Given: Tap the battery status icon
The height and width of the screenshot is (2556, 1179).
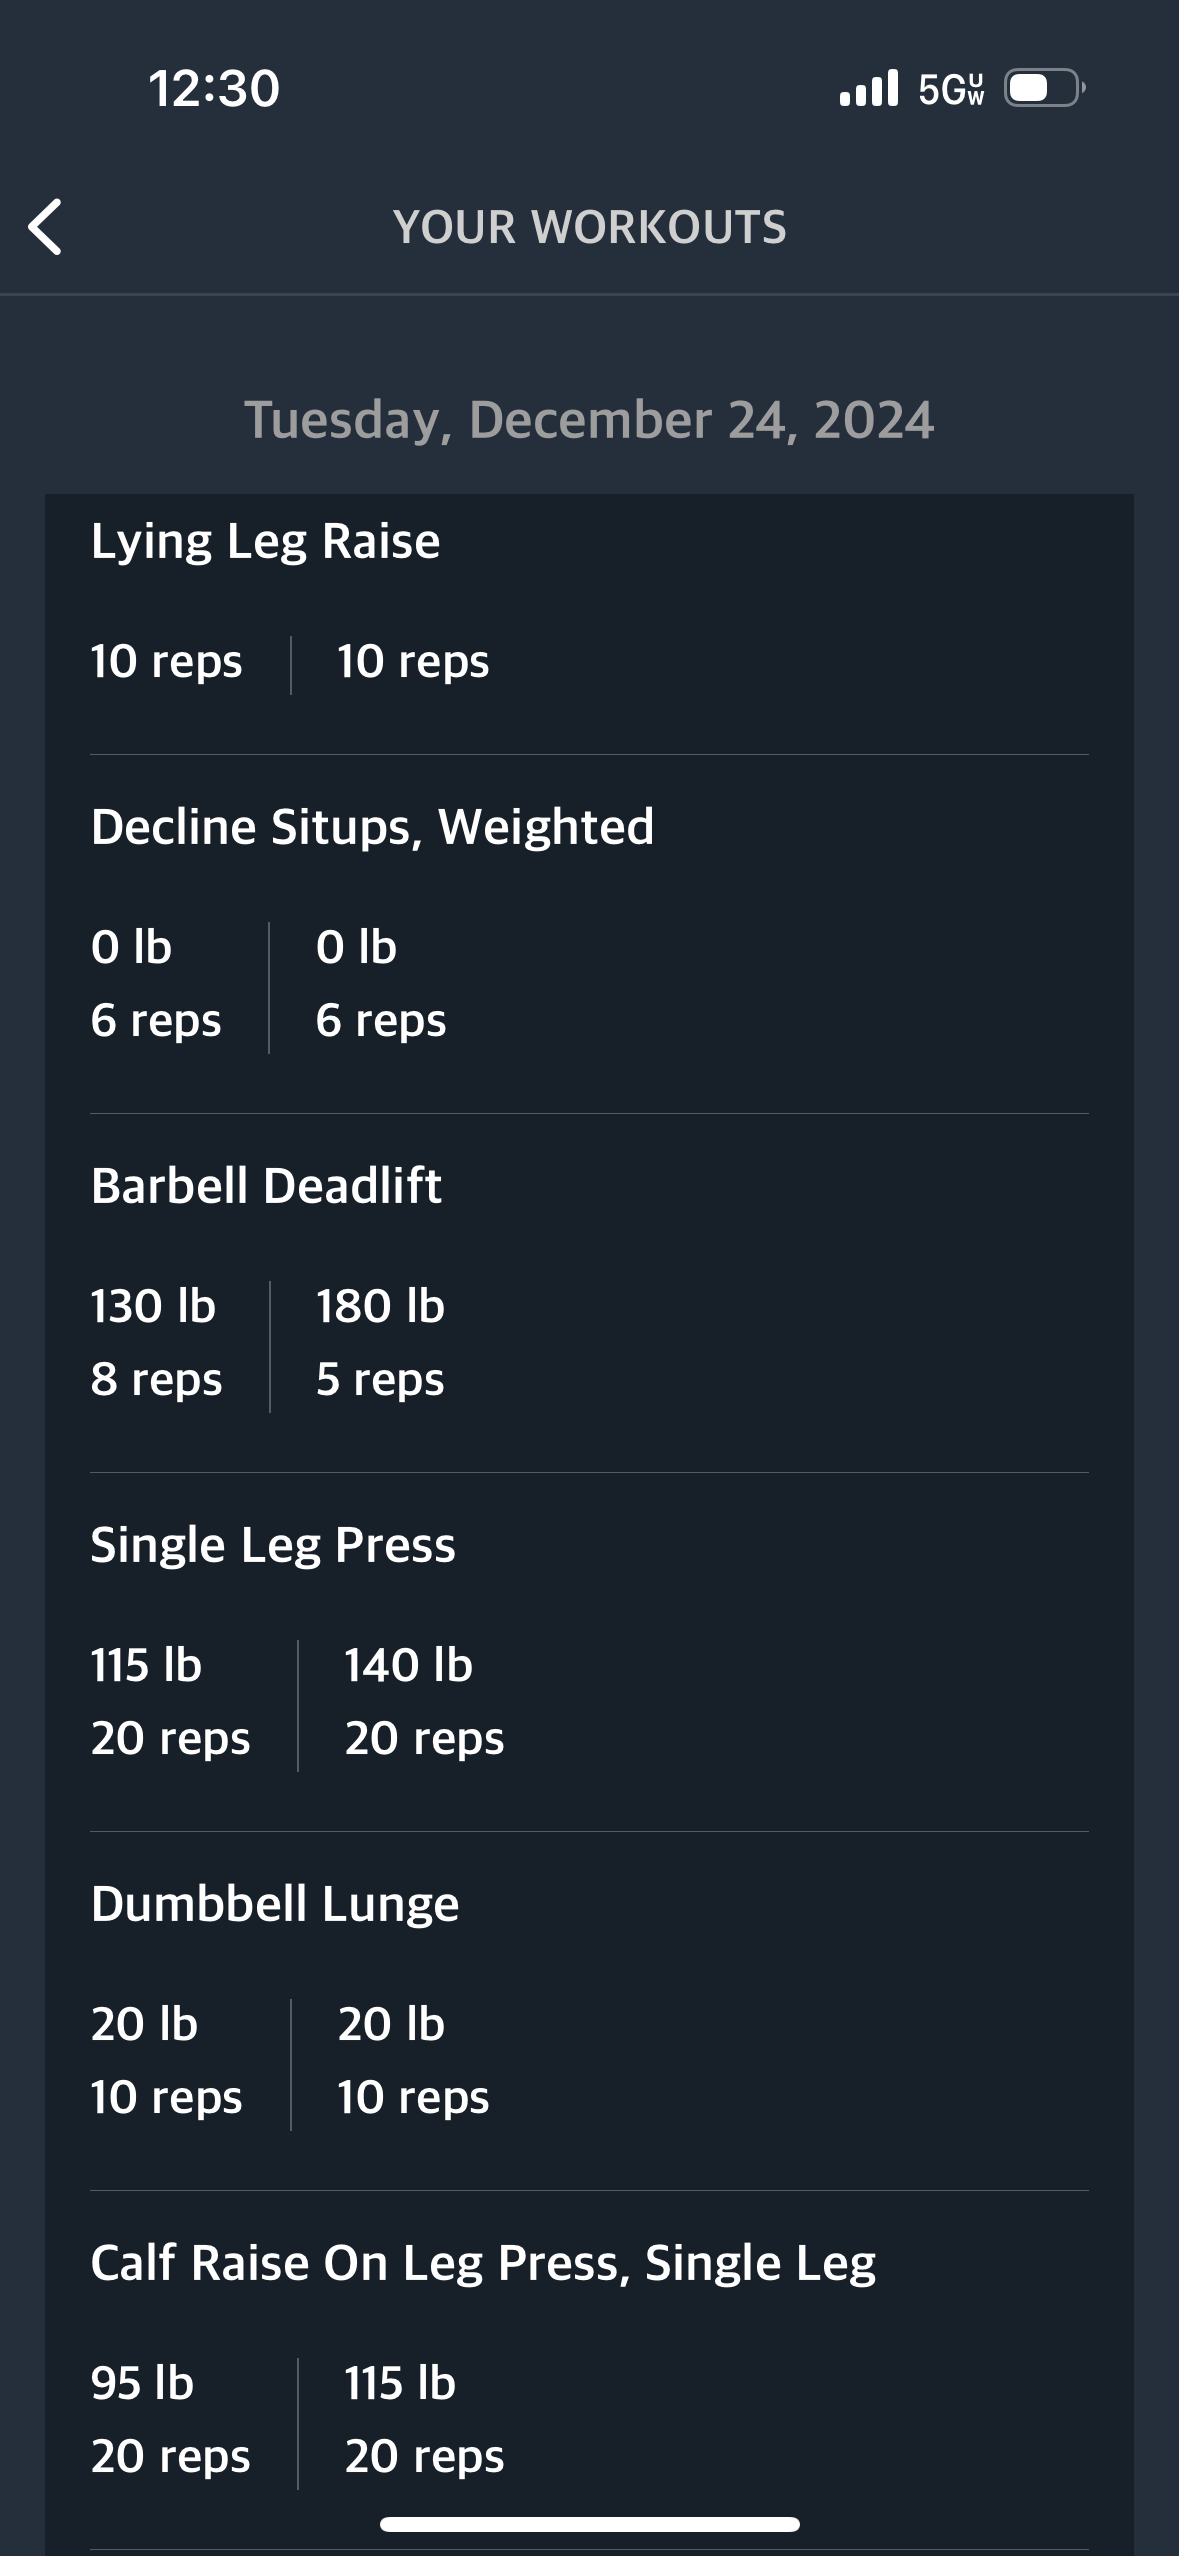Looking at the screenshot, I should pyautogui.click(x=1044, y=88).
